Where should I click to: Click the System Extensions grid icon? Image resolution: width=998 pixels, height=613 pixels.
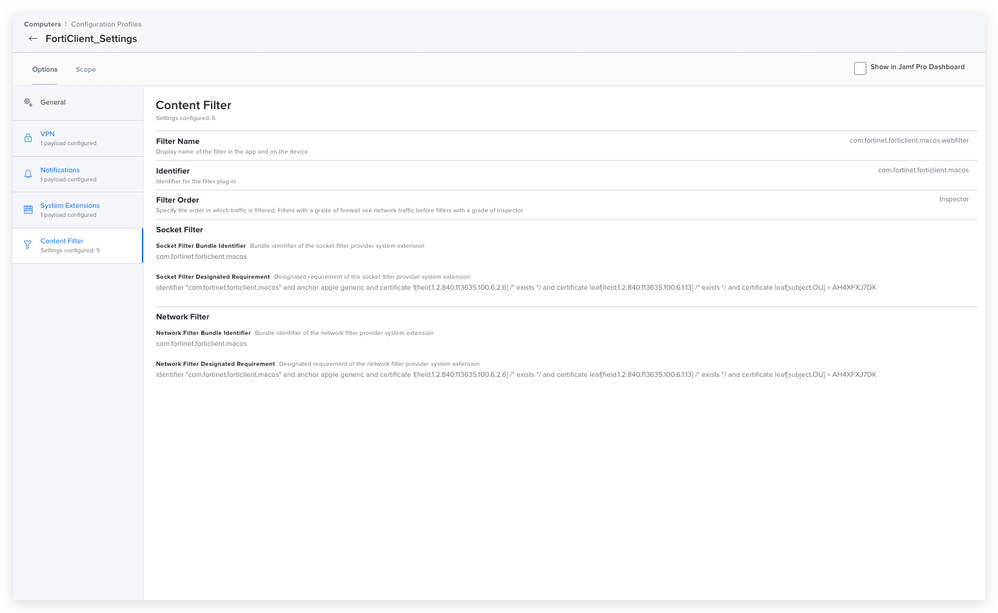pyautogui.click(x=28, y=209)
